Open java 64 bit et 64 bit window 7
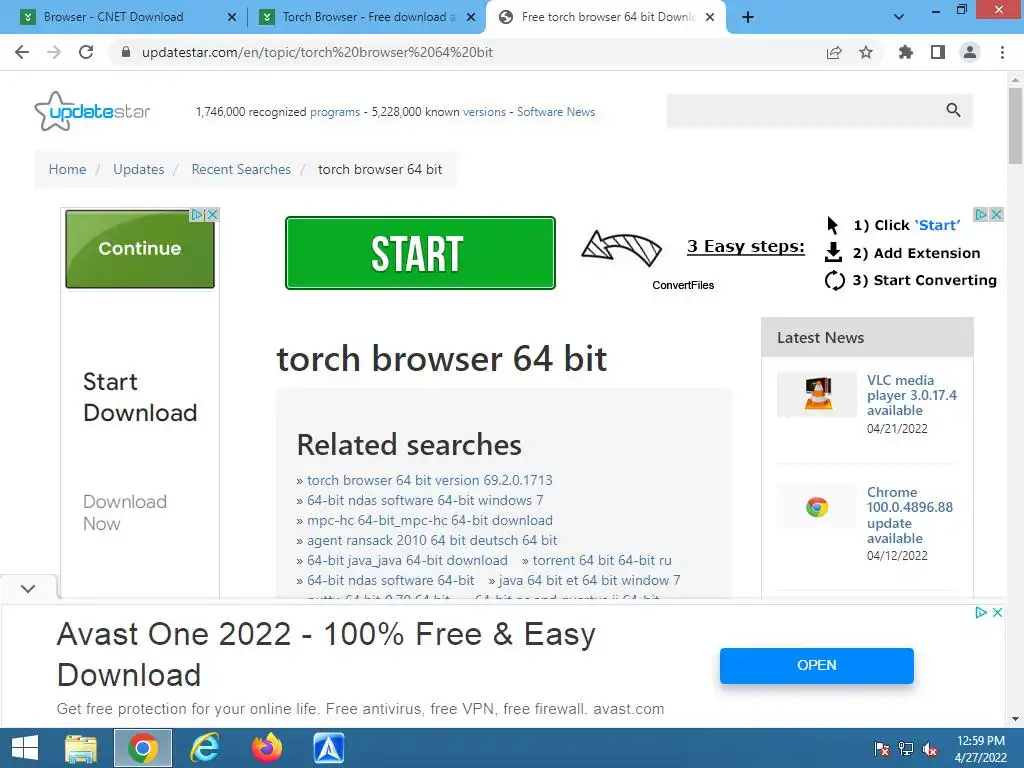This screenshot has height=768, width=1024. pyautogui.click(x=590, y=580)
